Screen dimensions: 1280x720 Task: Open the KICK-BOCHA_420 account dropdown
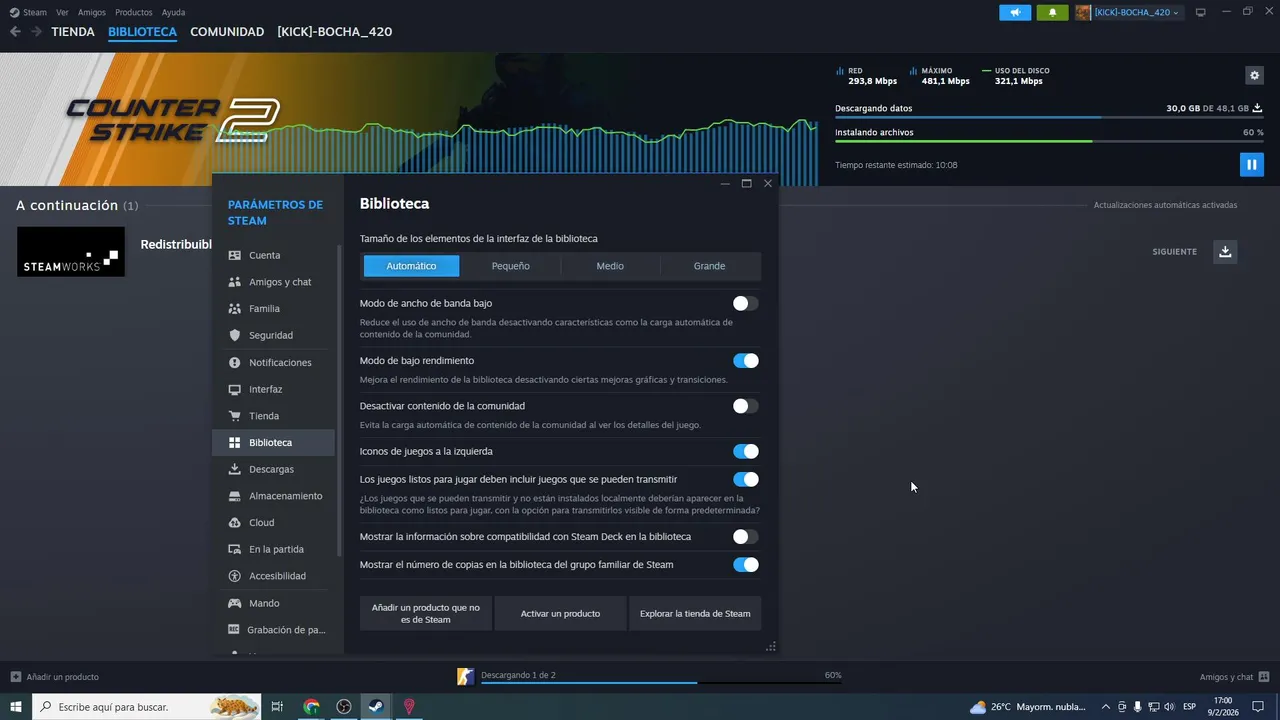[x=1129, y=12]
